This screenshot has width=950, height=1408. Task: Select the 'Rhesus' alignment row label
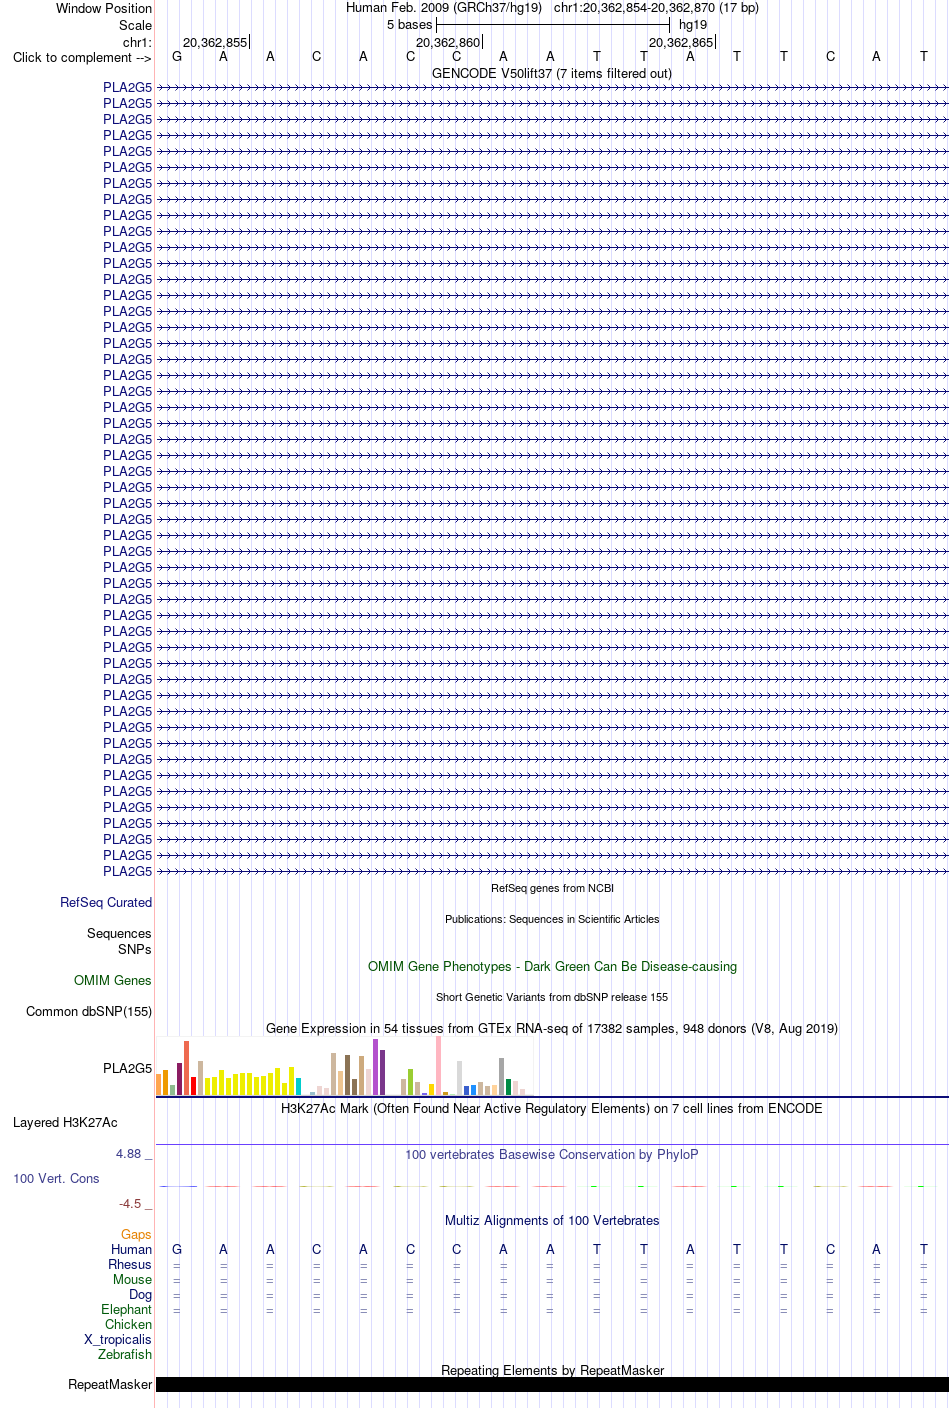[130, 1264]
